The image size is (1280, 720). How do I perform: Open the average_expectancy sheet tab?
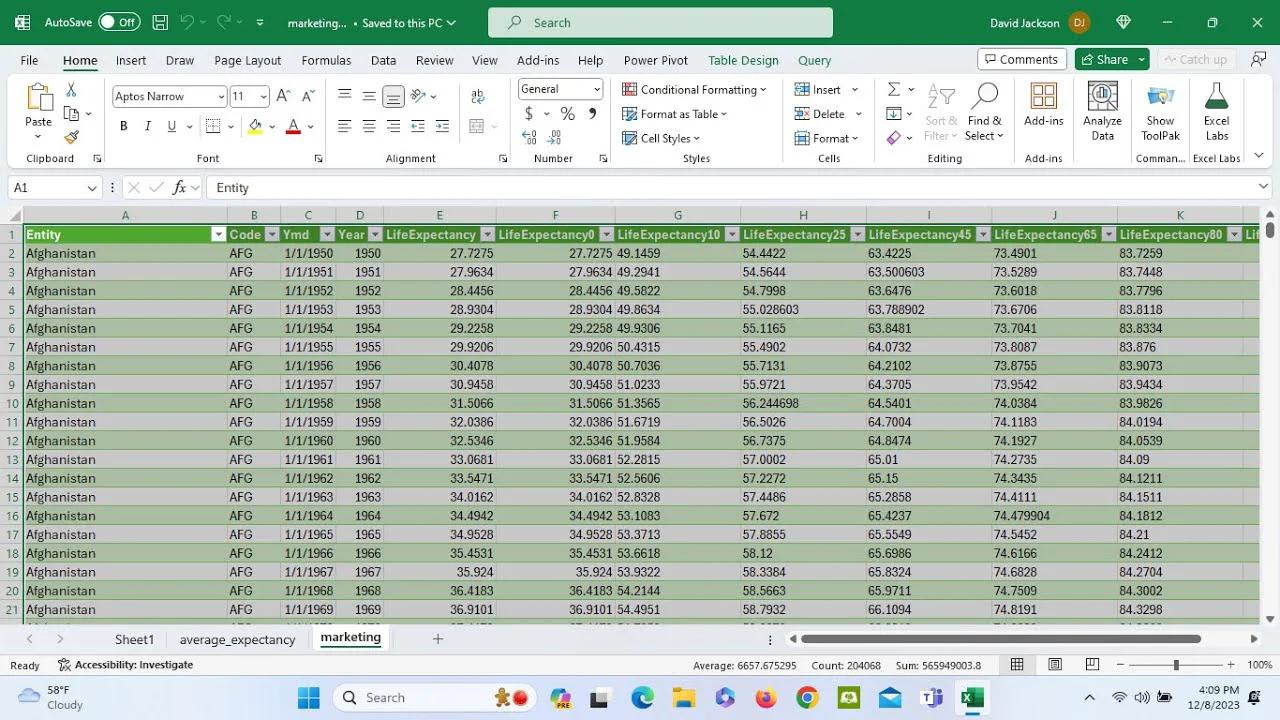[236, 639]
